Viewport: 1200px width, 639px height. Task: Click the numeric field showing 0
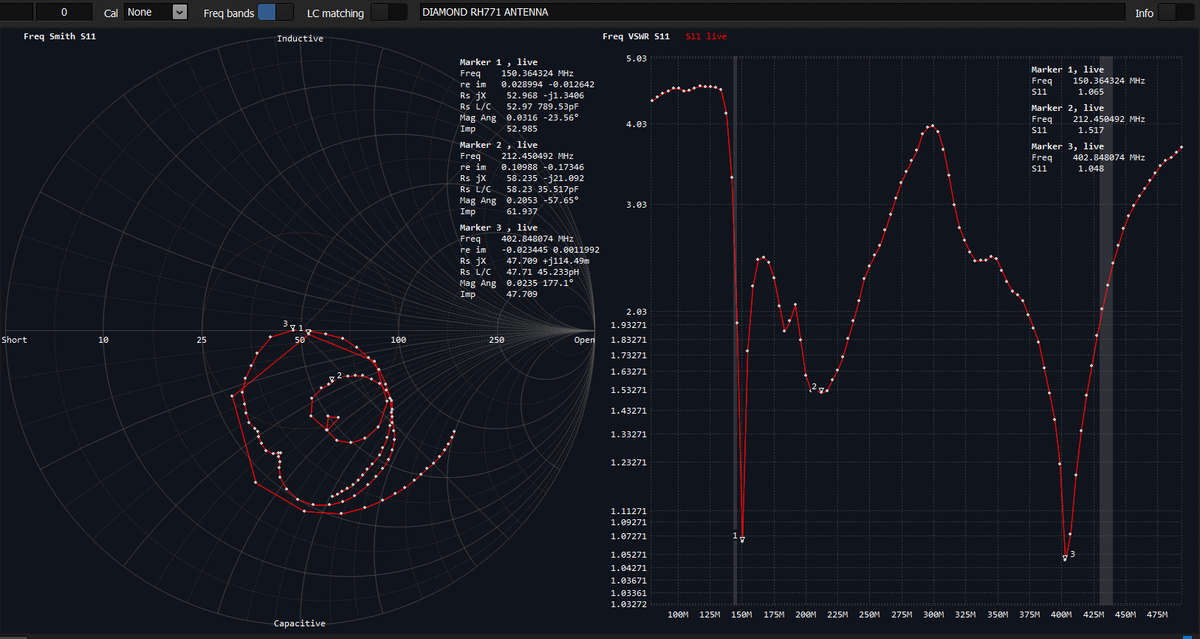pyautogui.click(x=64, y=12)
